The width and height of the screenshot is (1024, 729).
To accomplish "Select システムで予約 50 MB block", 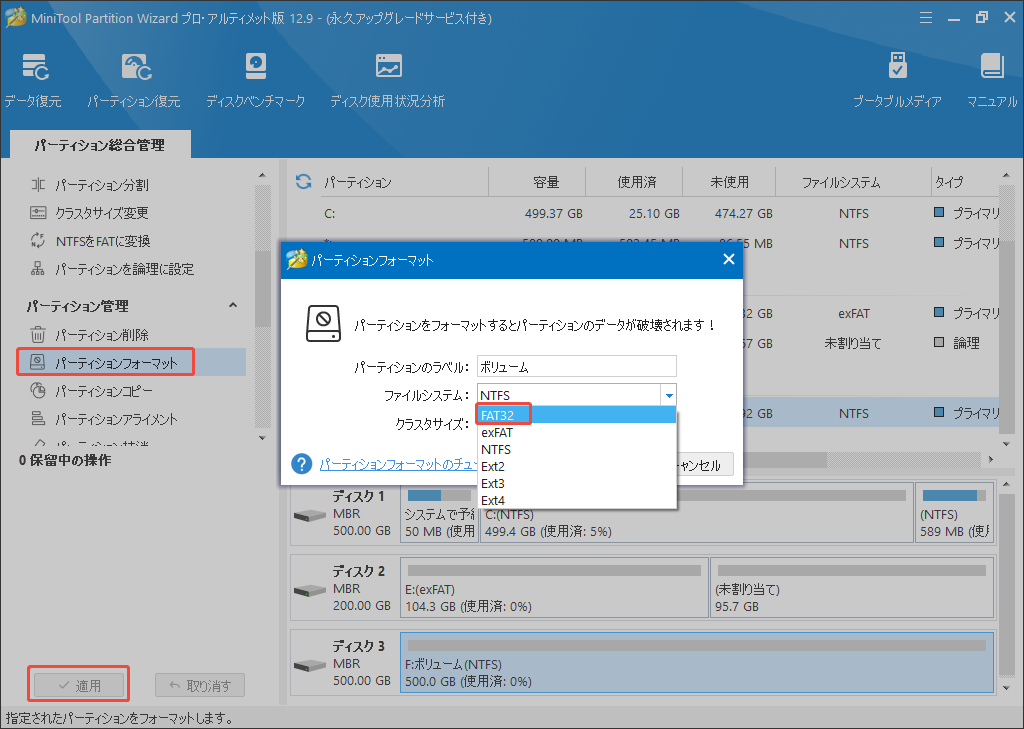I will (439, 513).
